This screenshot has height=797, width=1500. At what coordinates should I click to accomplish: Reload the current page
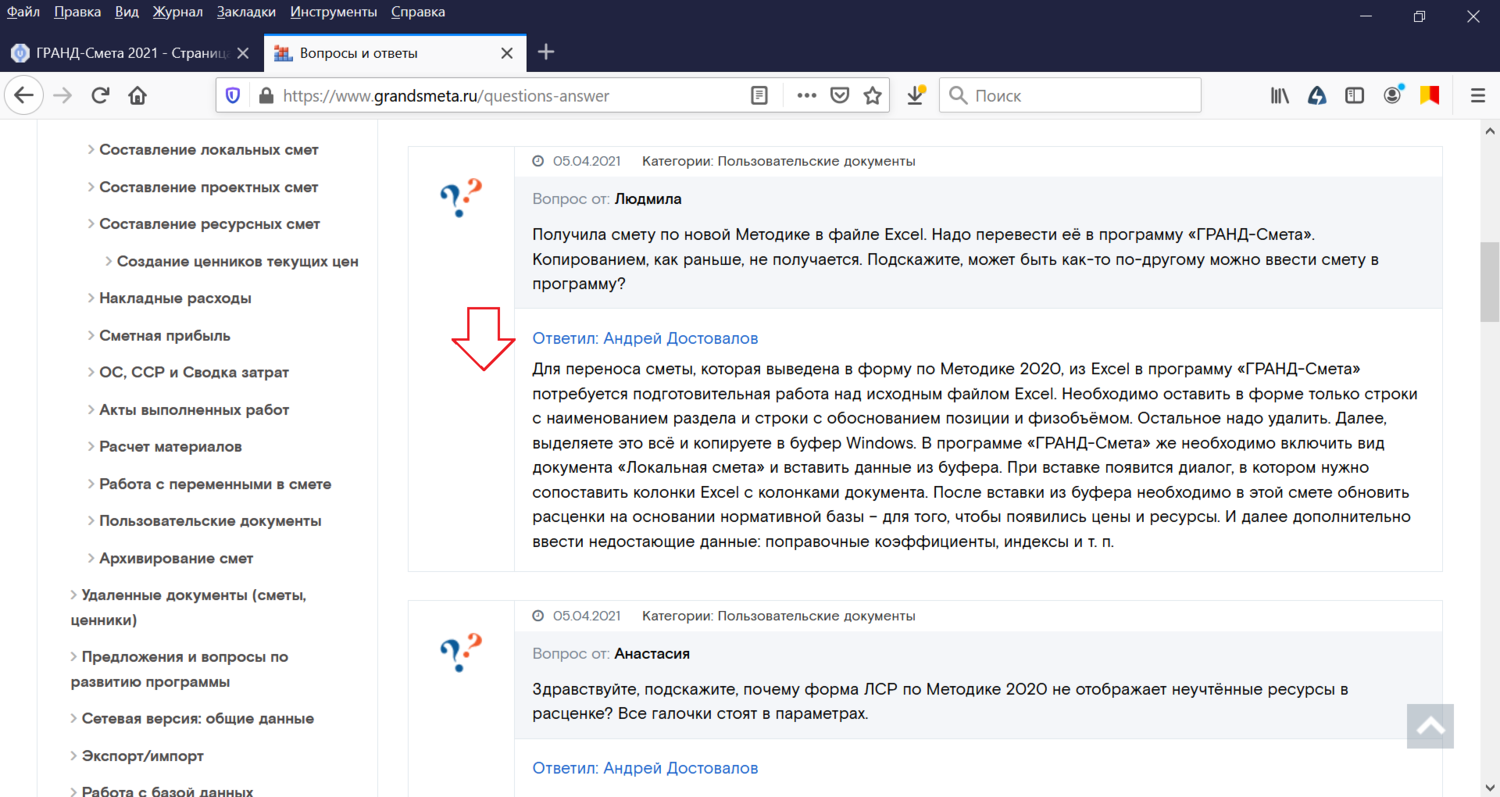click(x=100, y=96)
